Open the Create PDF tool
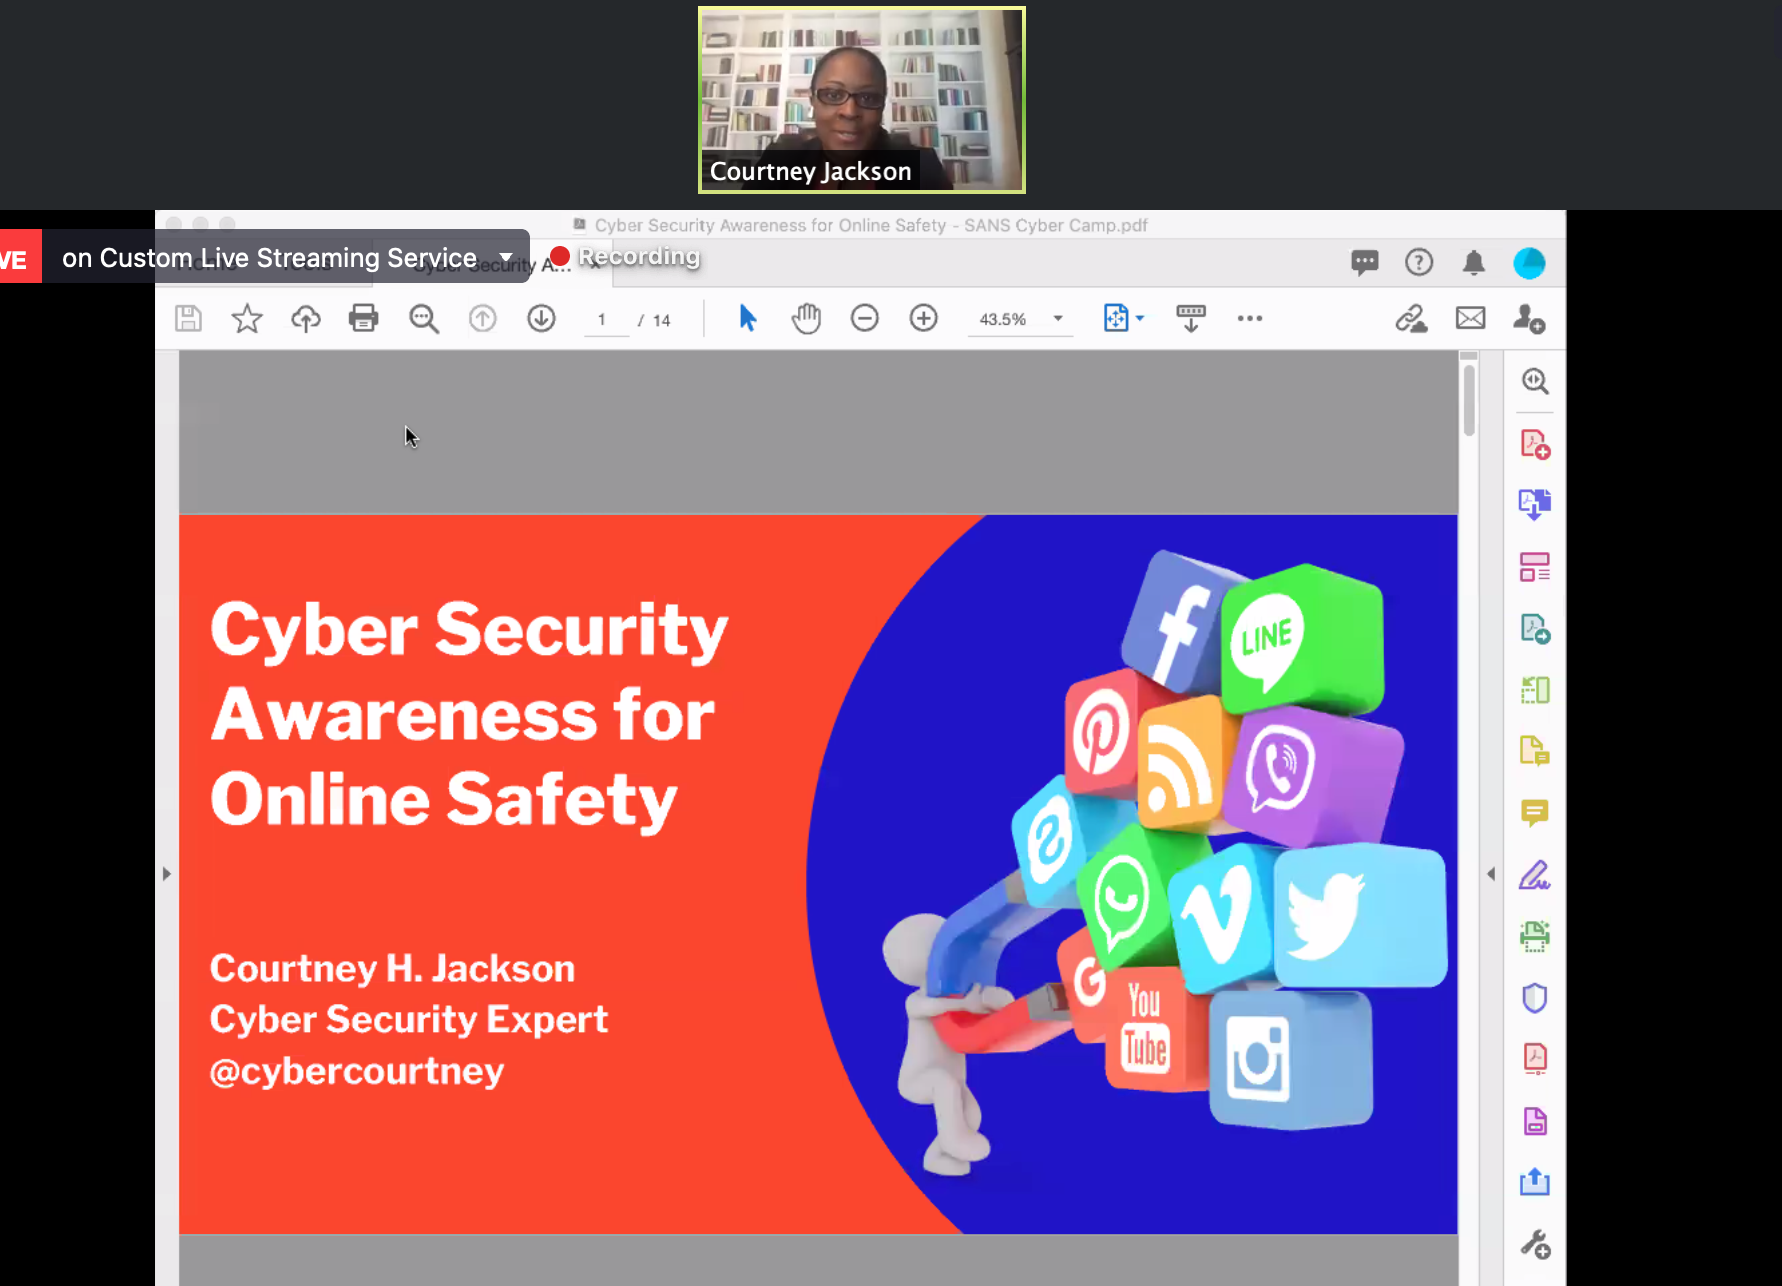Screen dimensions: 1782x1286 point(1535,444)
